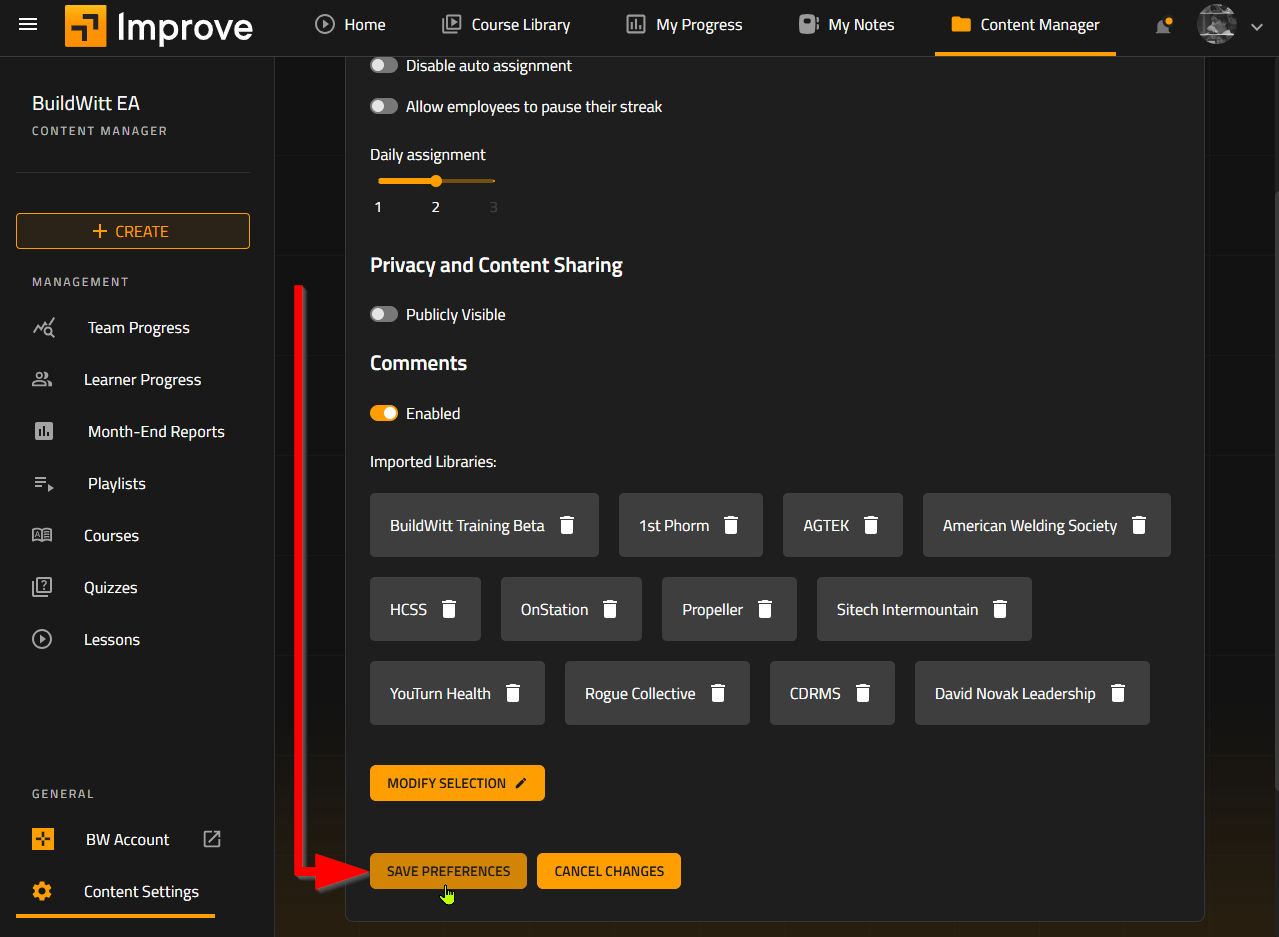The width and height of the screenshot is (1279, 937).
Task: Open Month-End Reports in the sidebar
Action: tap(156, 432)
